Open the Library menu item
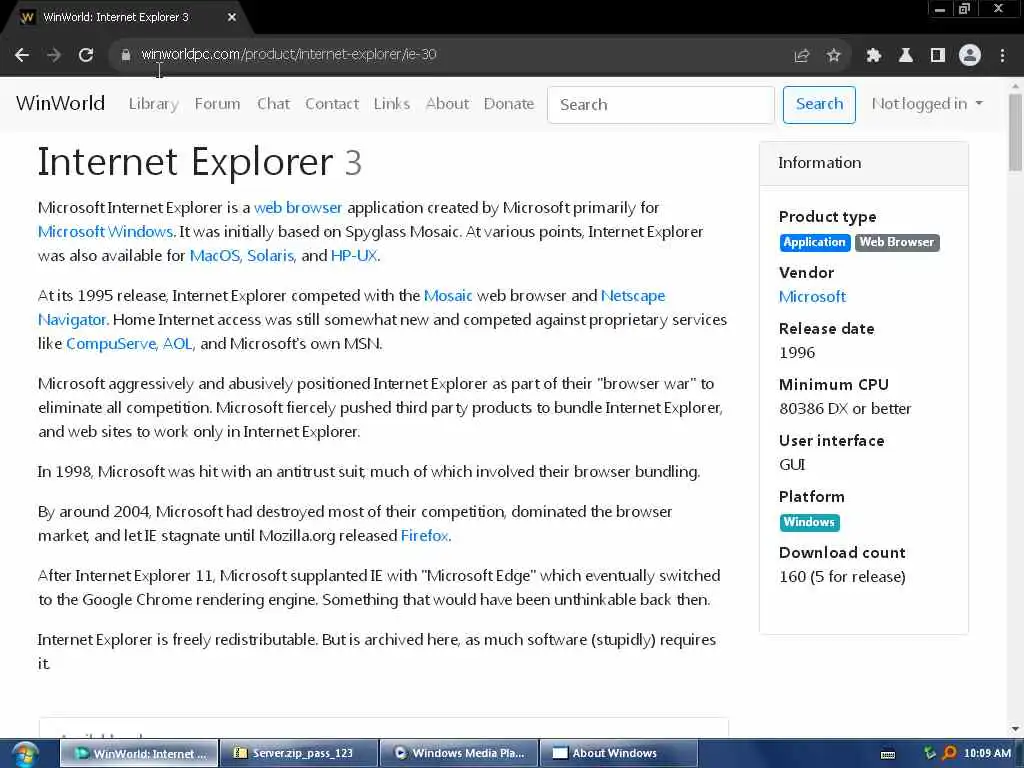Image resolution: width=1024 pixels, height=768 pixels. [x=153, y=104]
